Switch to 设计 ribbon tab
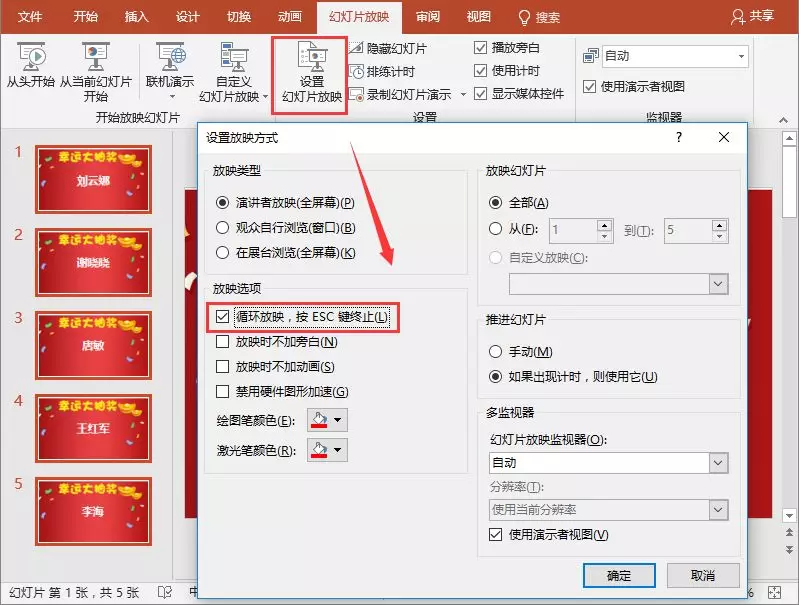 pos(188,17)
